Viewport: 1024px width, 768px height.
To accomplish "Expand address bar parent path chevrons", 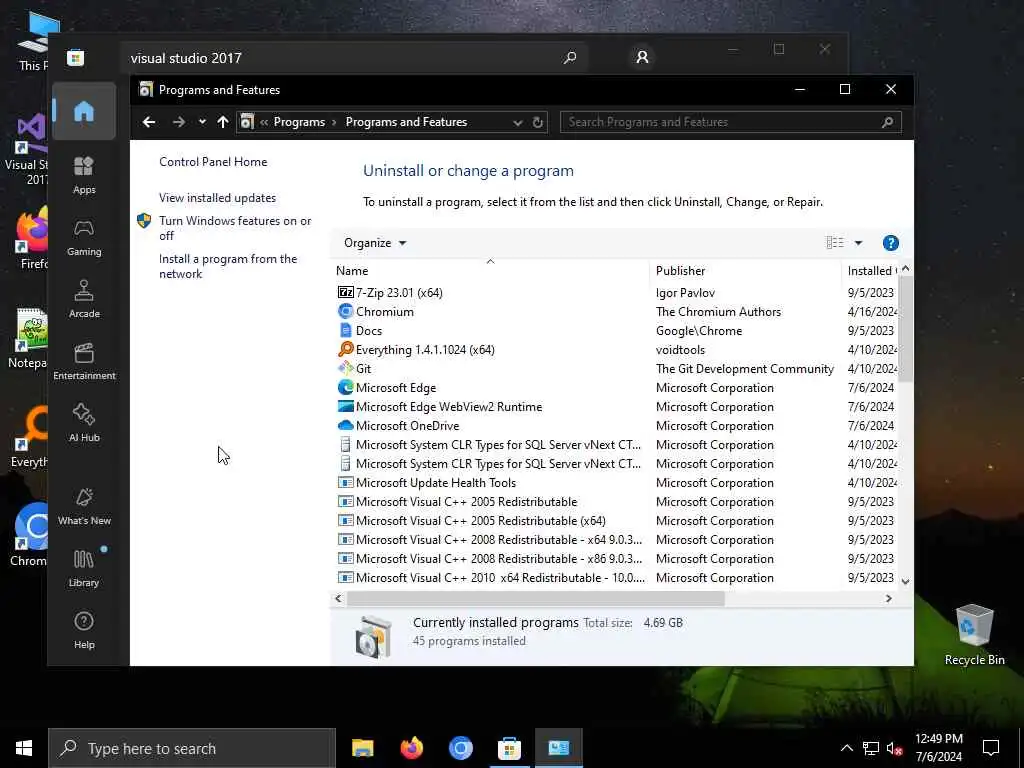I will (x=264, y=122).
